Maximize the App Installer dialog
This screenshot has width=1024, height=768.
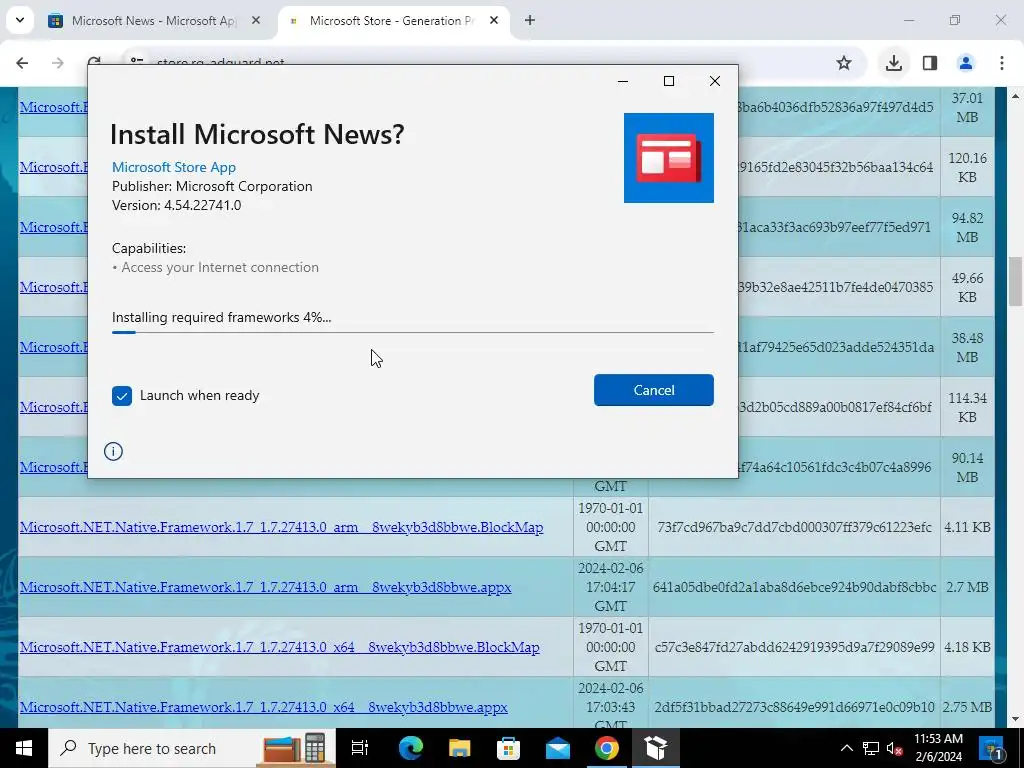669,81
